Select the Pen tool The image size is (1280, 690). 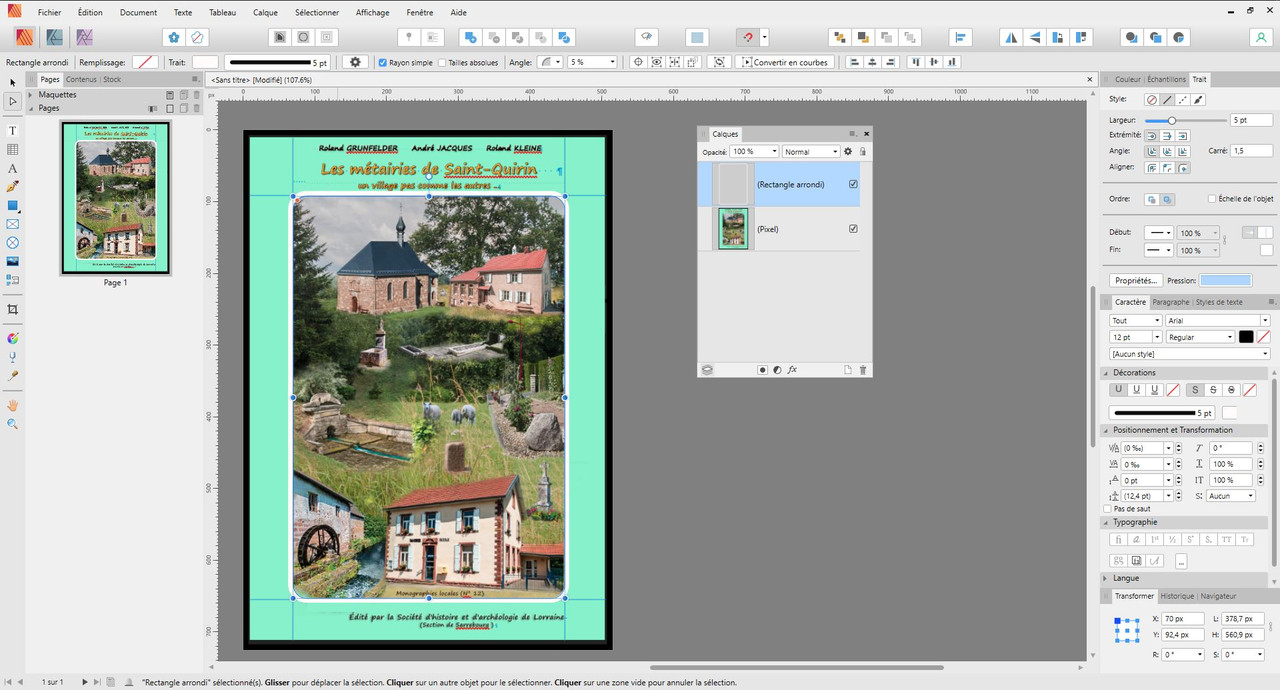coord(13,187)
